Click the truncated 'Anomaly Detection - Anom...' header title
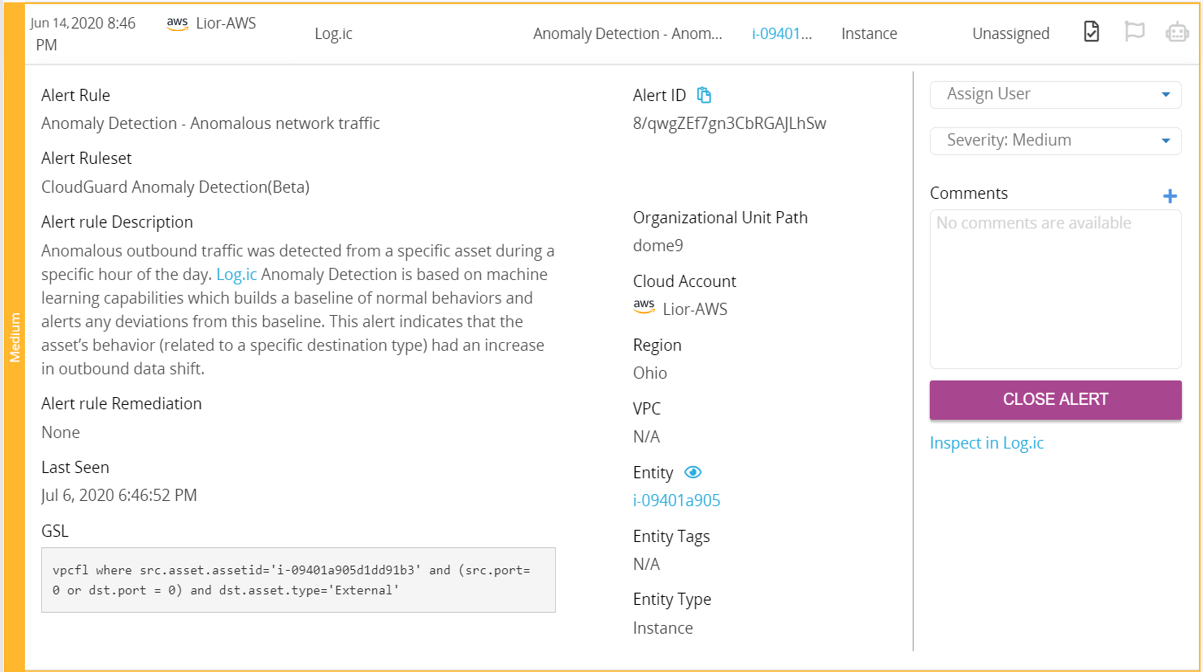Viewport: 1203px width, 672px height. click(628, 33)
